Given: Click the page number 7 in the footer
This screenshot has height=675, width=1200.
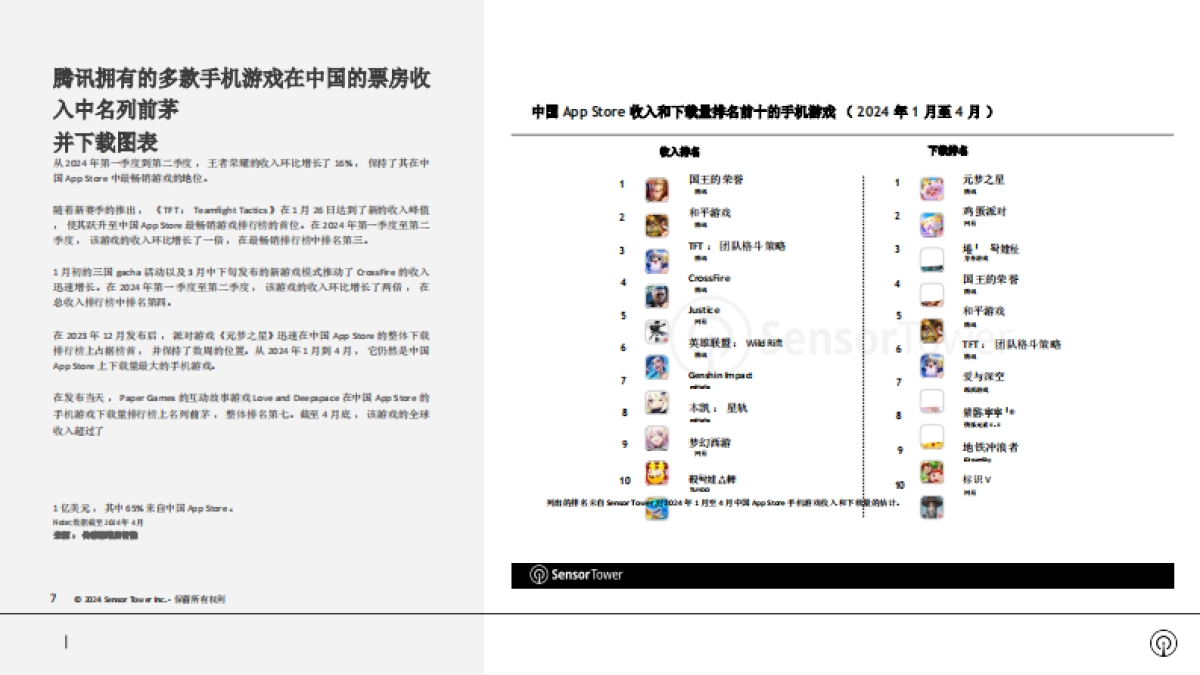Looking at the screenshot, I should click(53, 598).
